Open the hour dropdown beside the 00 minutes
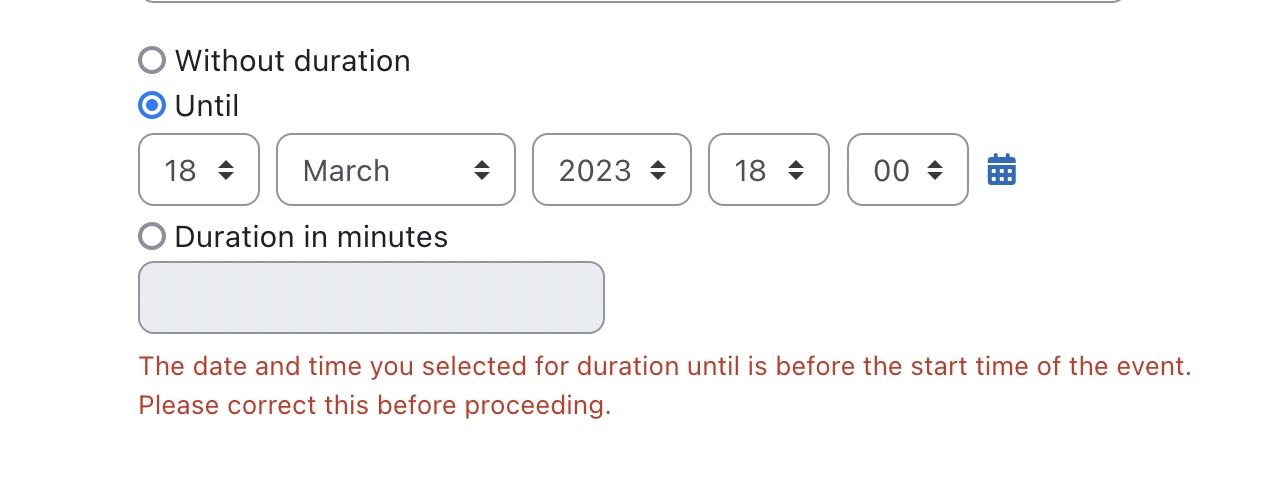Viewport: 1262px width, 494px height. [x=769, y=170]
